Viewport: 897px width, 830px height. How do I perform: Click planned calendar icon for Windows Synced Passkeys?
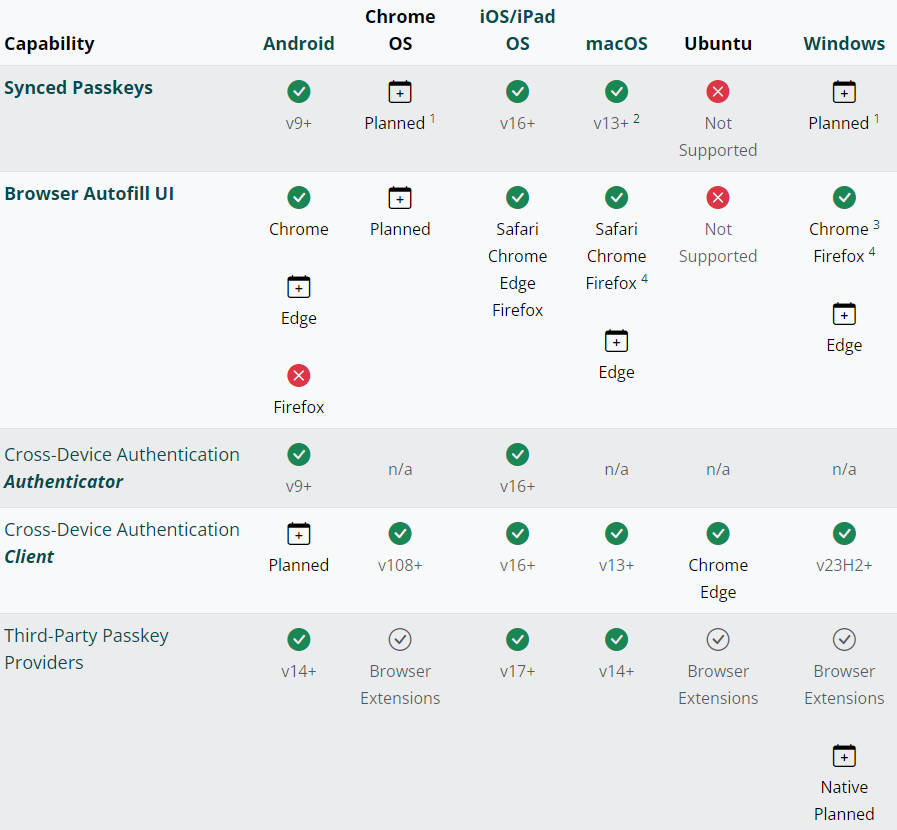click(x=844, y=92)
